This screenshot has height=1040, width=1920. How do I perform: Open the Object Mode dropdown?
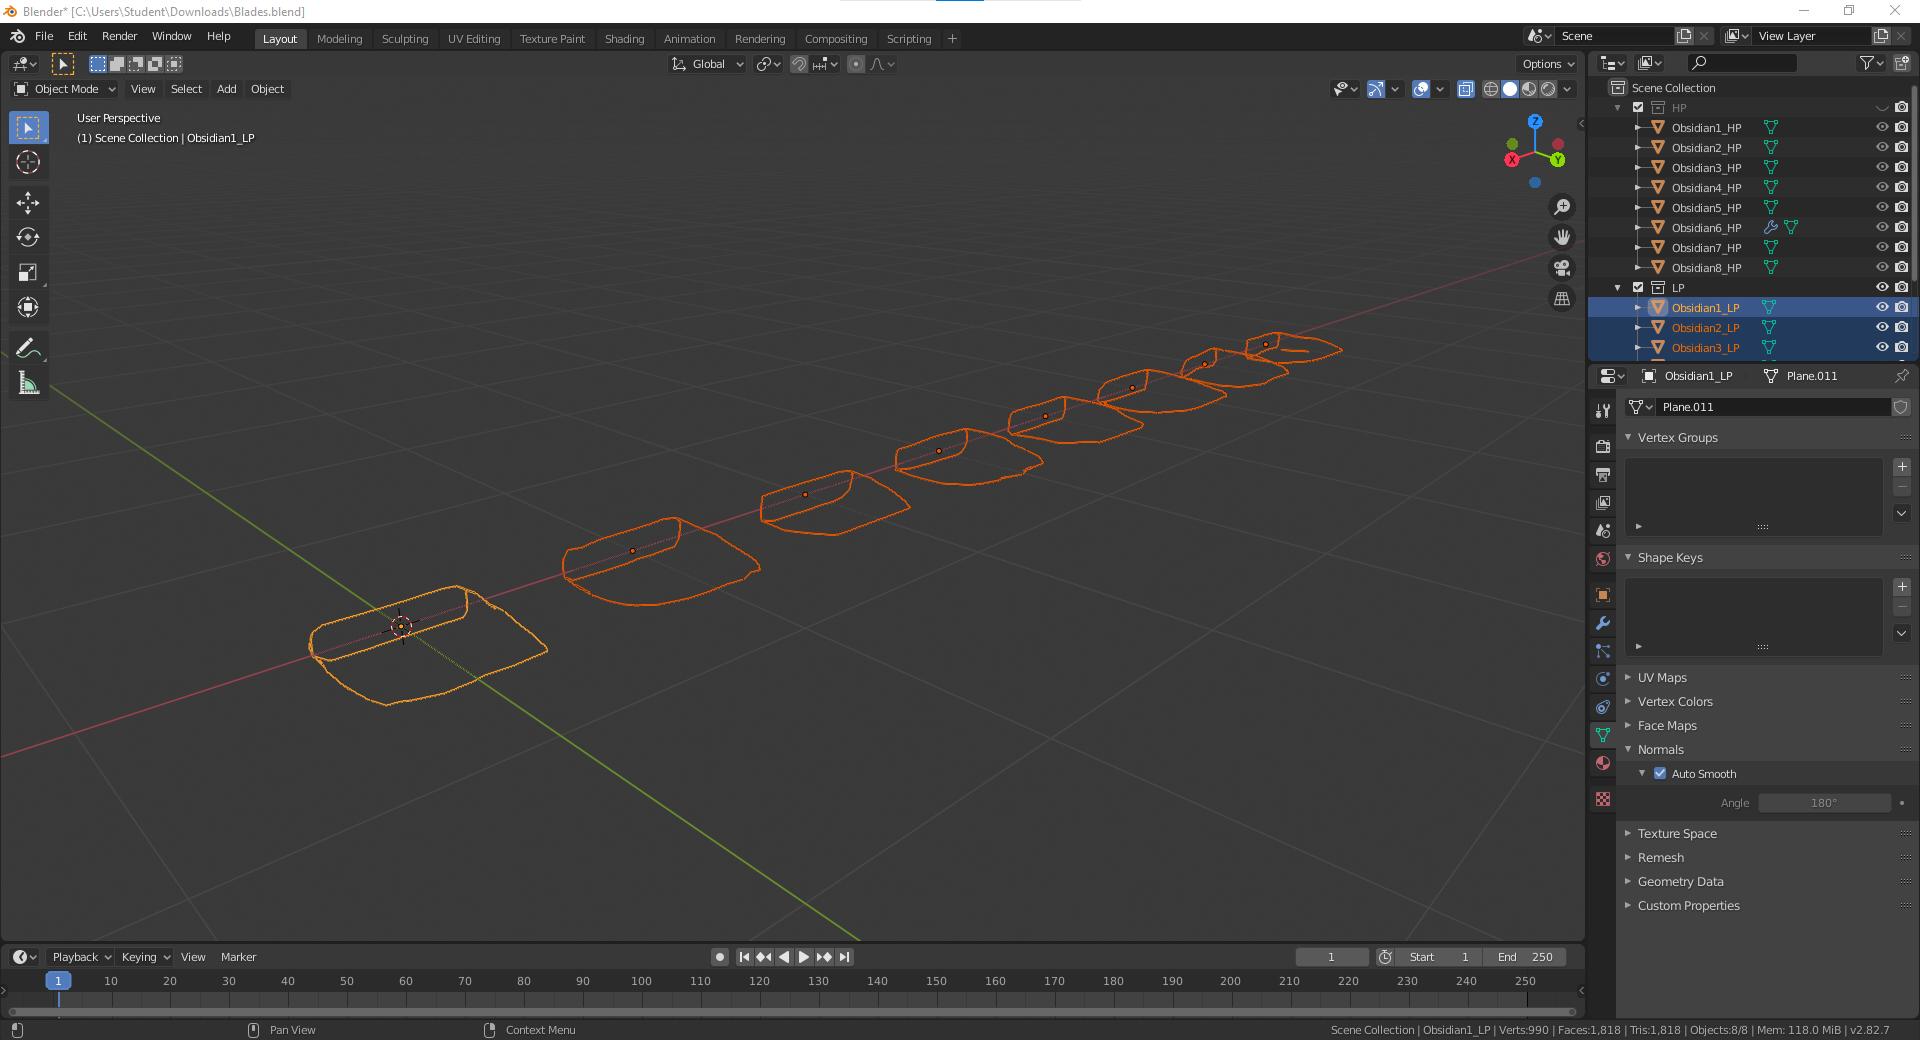[65, 89]
